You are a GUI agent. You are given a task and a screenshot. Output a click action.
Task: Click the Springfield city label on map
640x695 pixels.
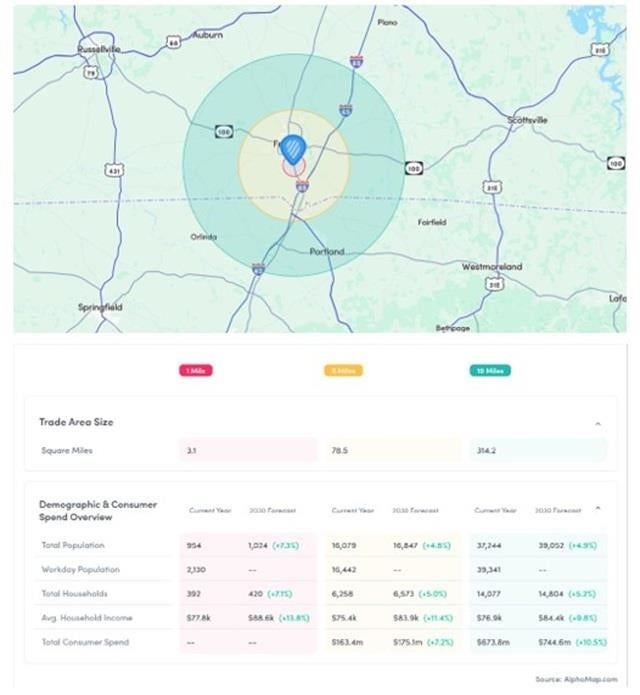point(100,307)
